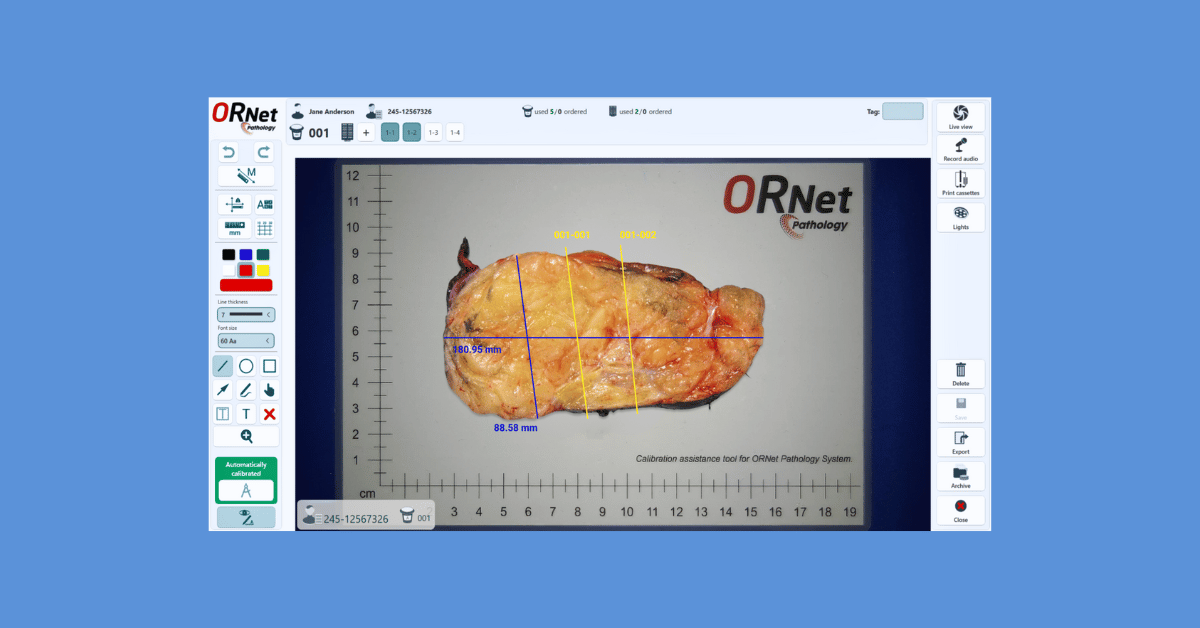Click the used 2/0 ordered cassettes text

(646, 111)
